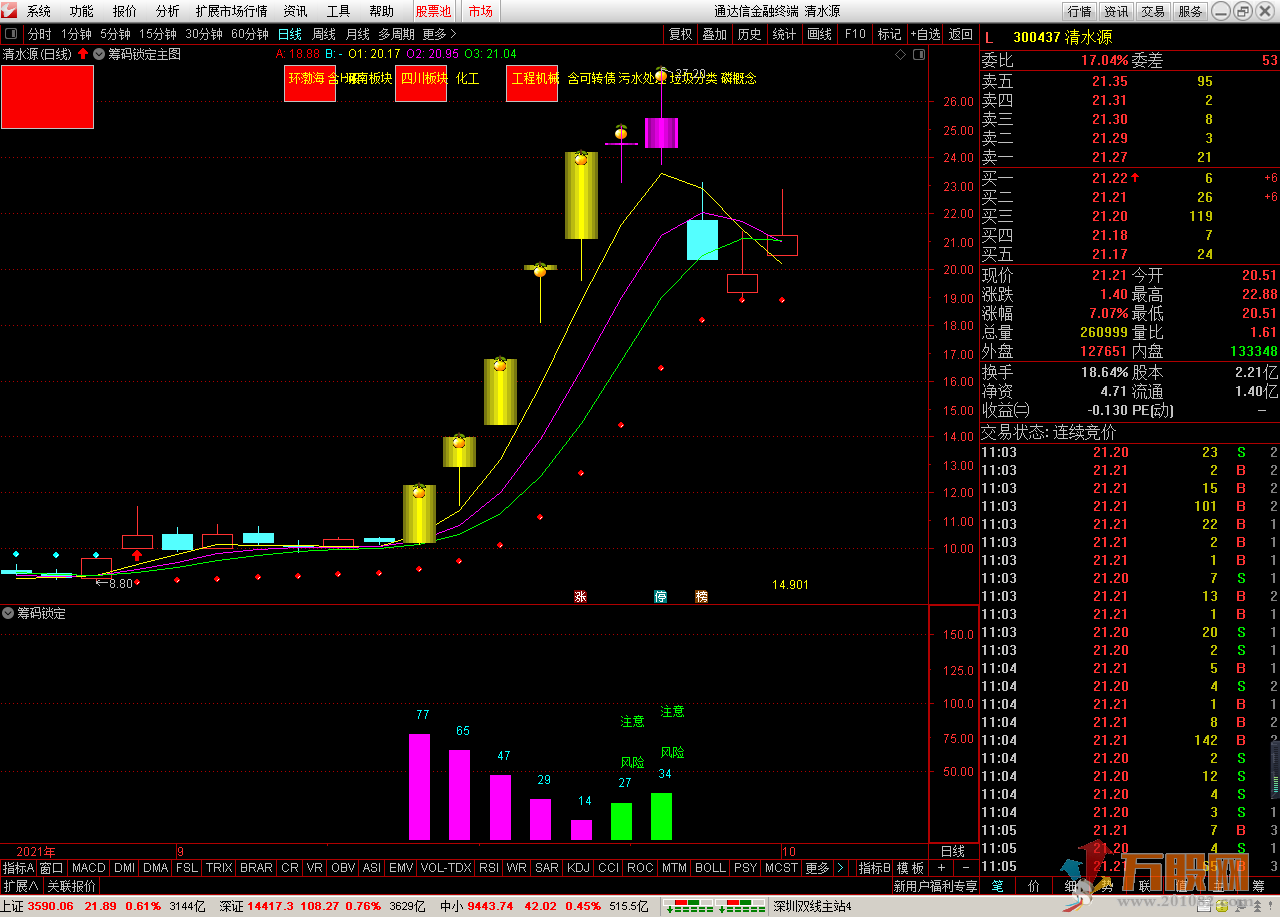Expand 更多 indicators list

(x=817, y=868)
